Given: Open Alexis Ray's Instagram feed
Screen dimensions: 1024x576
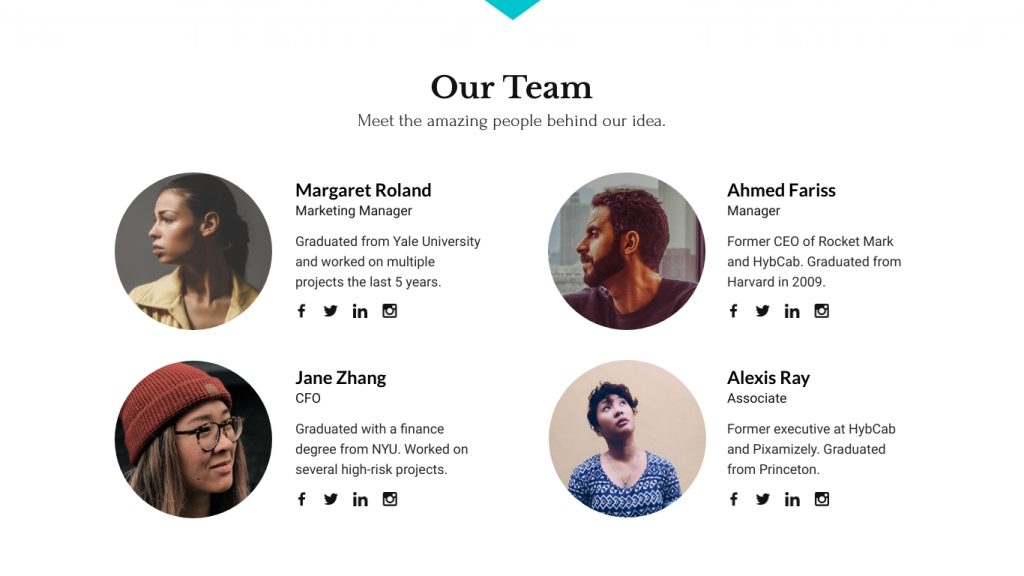Looking at the screenshot, I should 822,499.
